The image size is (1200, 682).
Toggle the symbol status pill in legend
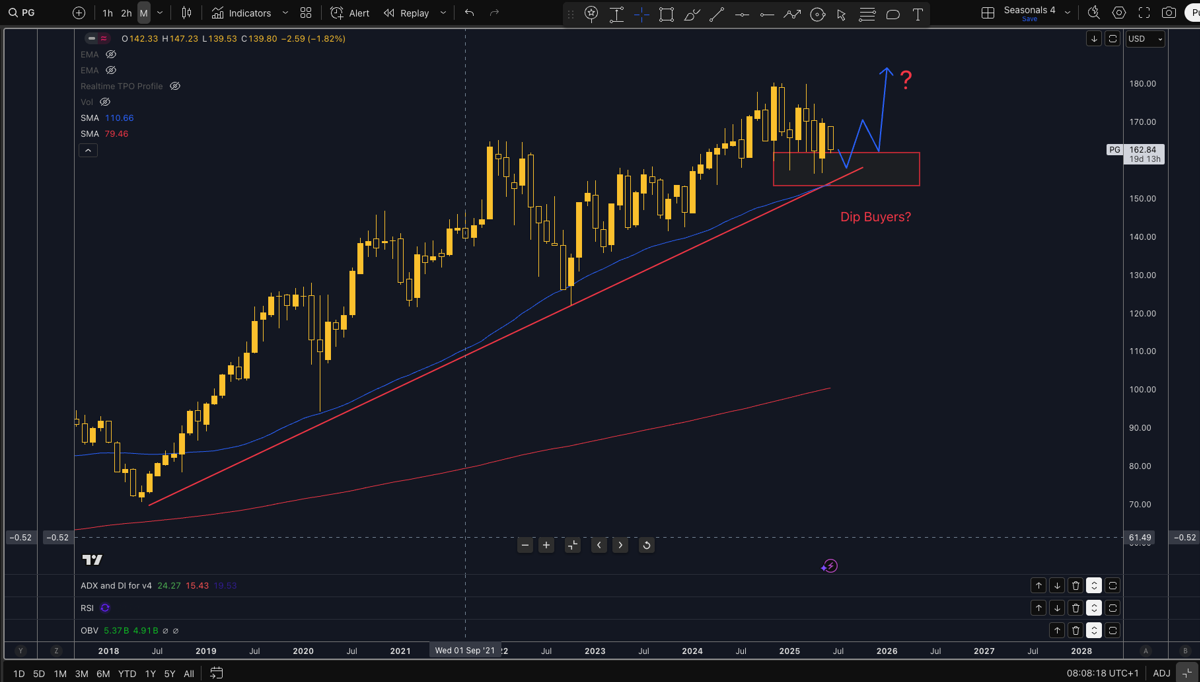pos(97,38)
